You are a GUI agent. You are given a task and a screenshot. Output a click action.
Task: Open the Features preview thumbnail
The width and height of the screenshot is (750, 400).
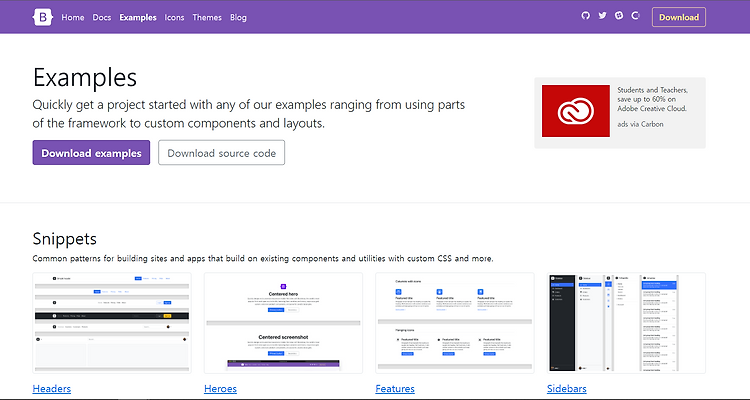[455, 323]
